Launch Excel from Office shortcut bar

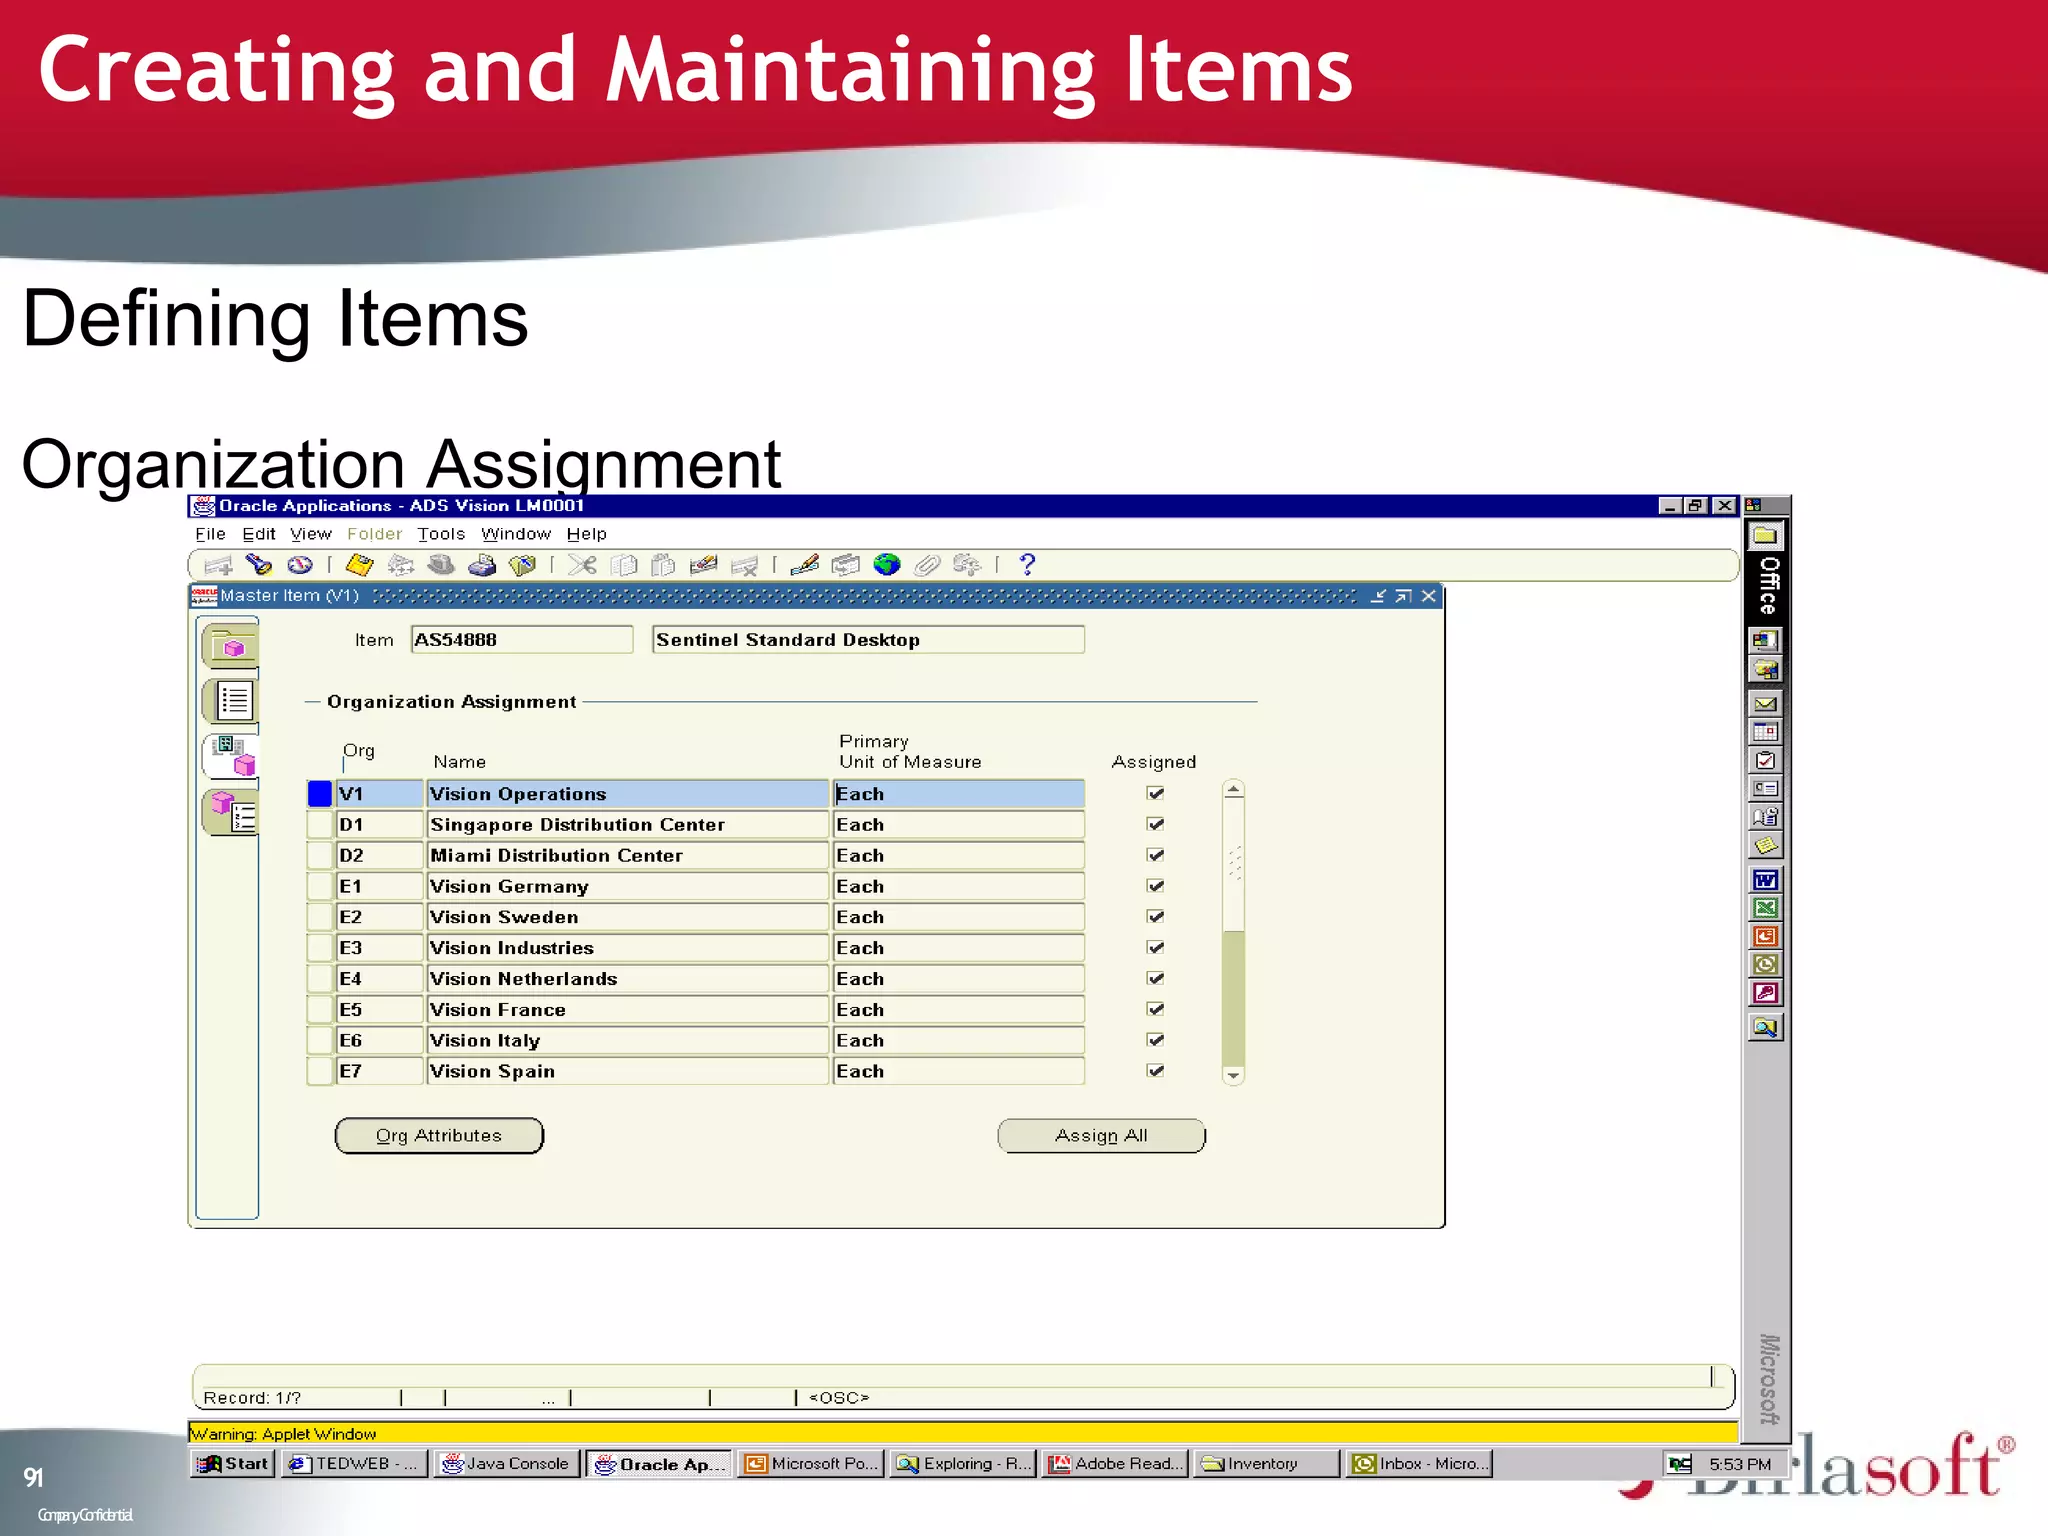point(1765,908)
